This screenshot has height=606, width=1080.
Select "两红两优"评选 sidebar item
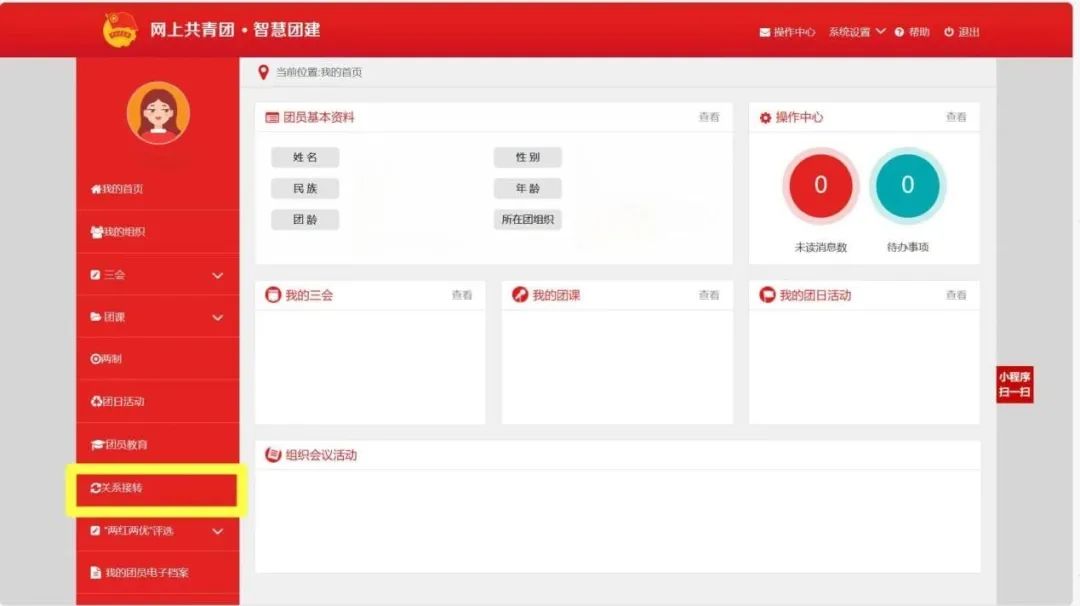click(158, 531)
